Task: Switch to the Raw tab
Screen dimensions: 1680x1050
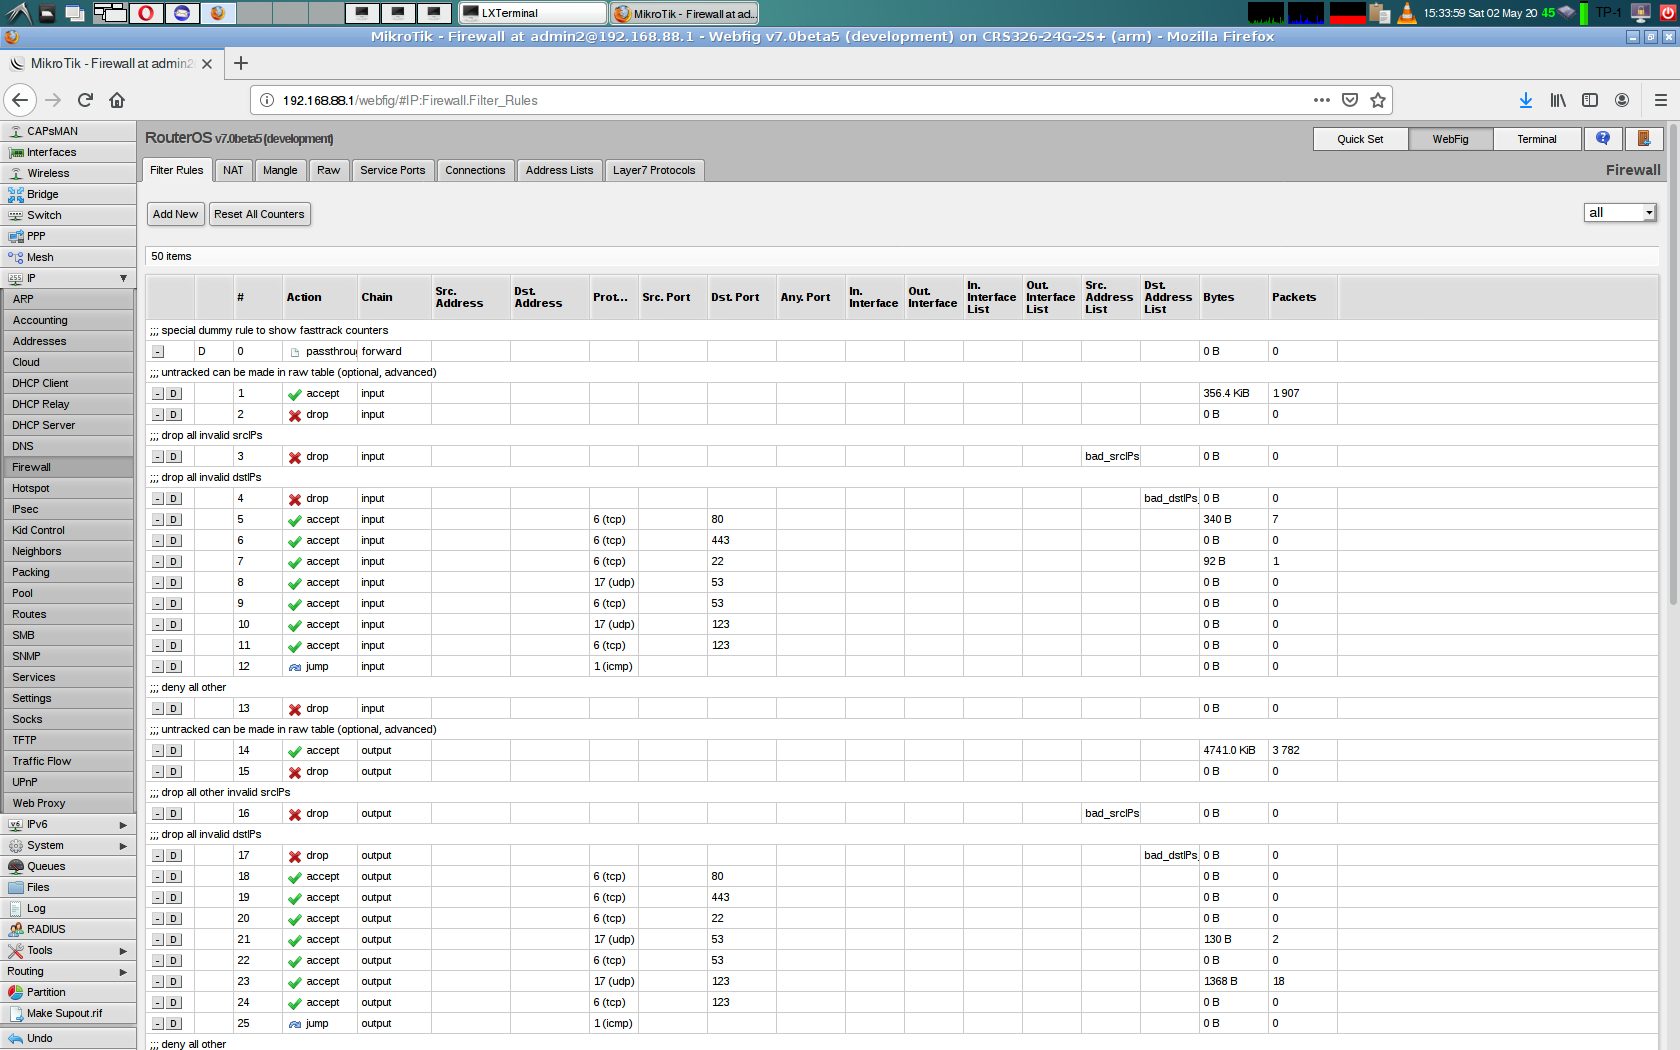Action: coord(328,170)
